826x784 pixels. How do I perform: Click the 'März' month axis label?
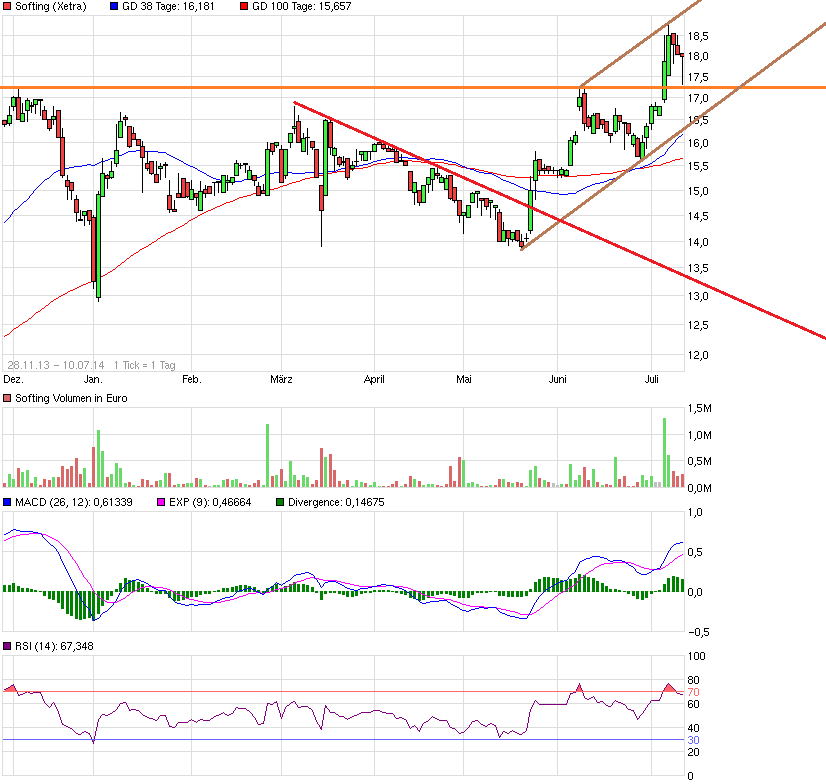tap(281, 379)
